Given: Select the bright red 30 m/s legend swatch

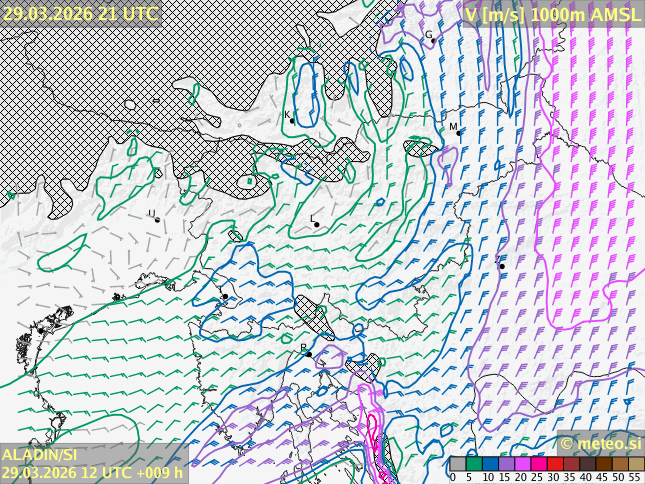Looking at the screenshot, I should click(554, 464).
